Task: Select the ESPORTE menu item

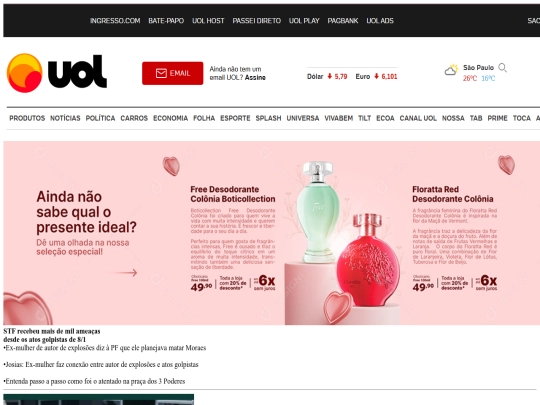Action: click(235, 118)
